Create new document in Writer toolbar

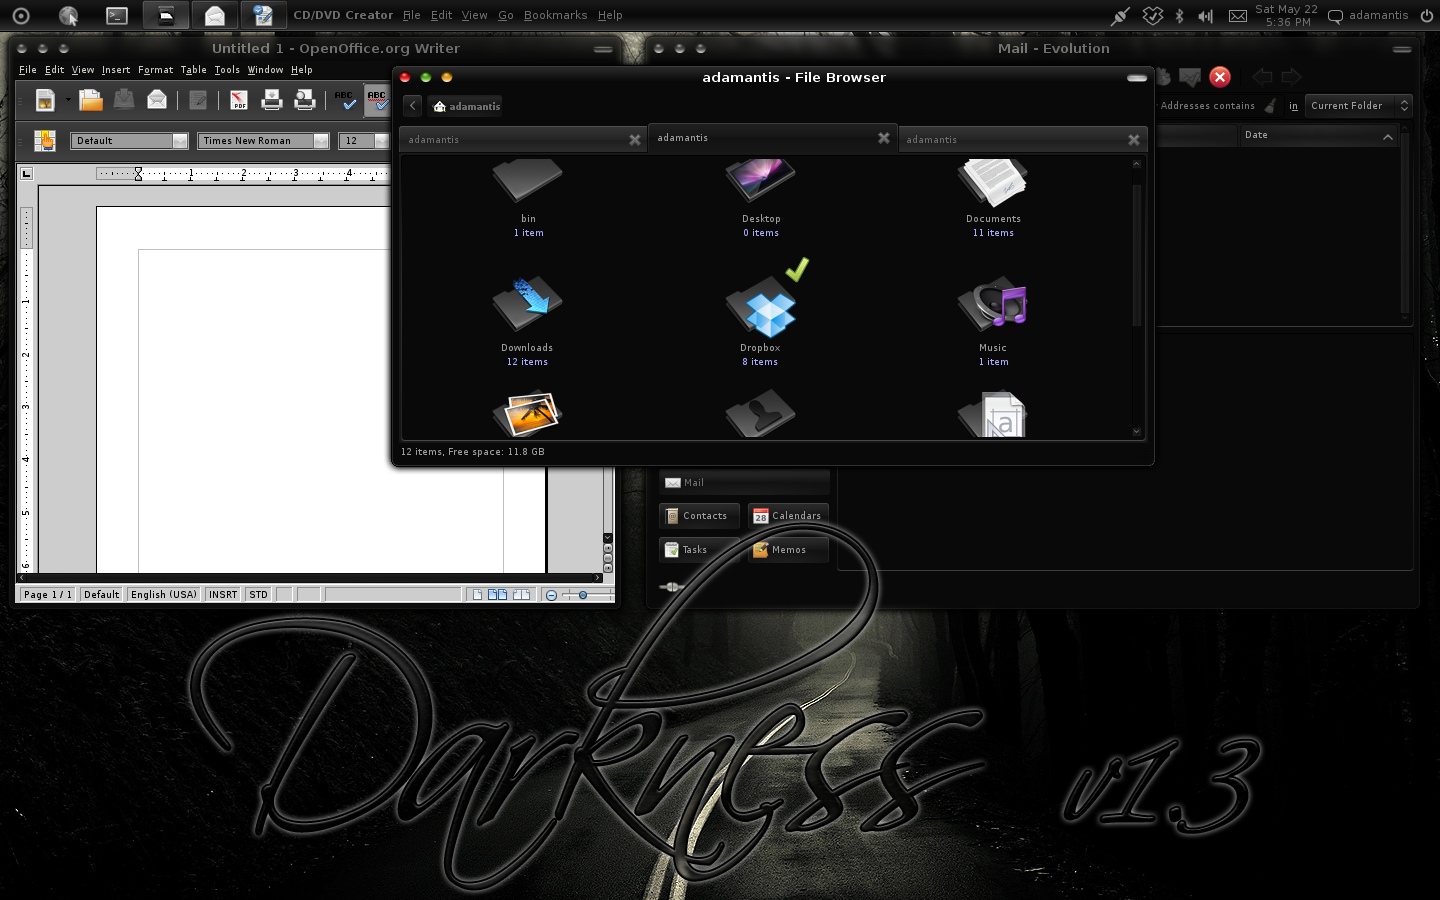click(45, 100)
